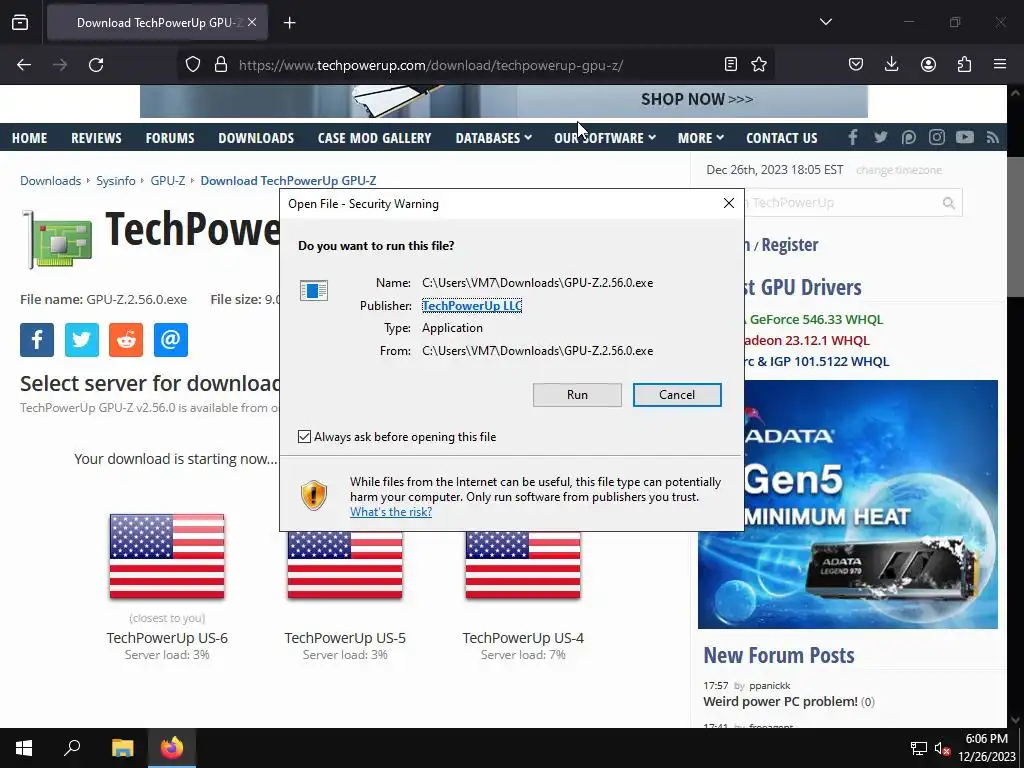1024x768 pixels.
Task: Open TechPowerUp Instagram icon in navbar
Action: coord(936,137)
